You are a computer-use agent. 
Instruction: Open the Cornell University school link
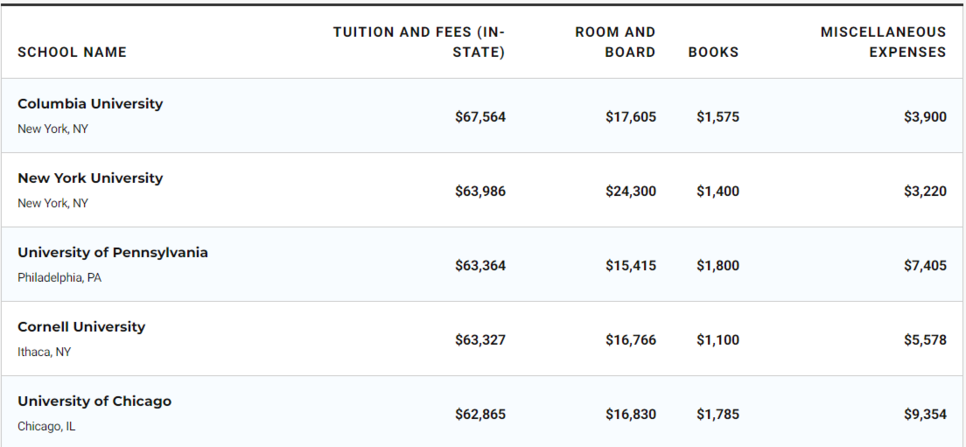click(81, 327)
